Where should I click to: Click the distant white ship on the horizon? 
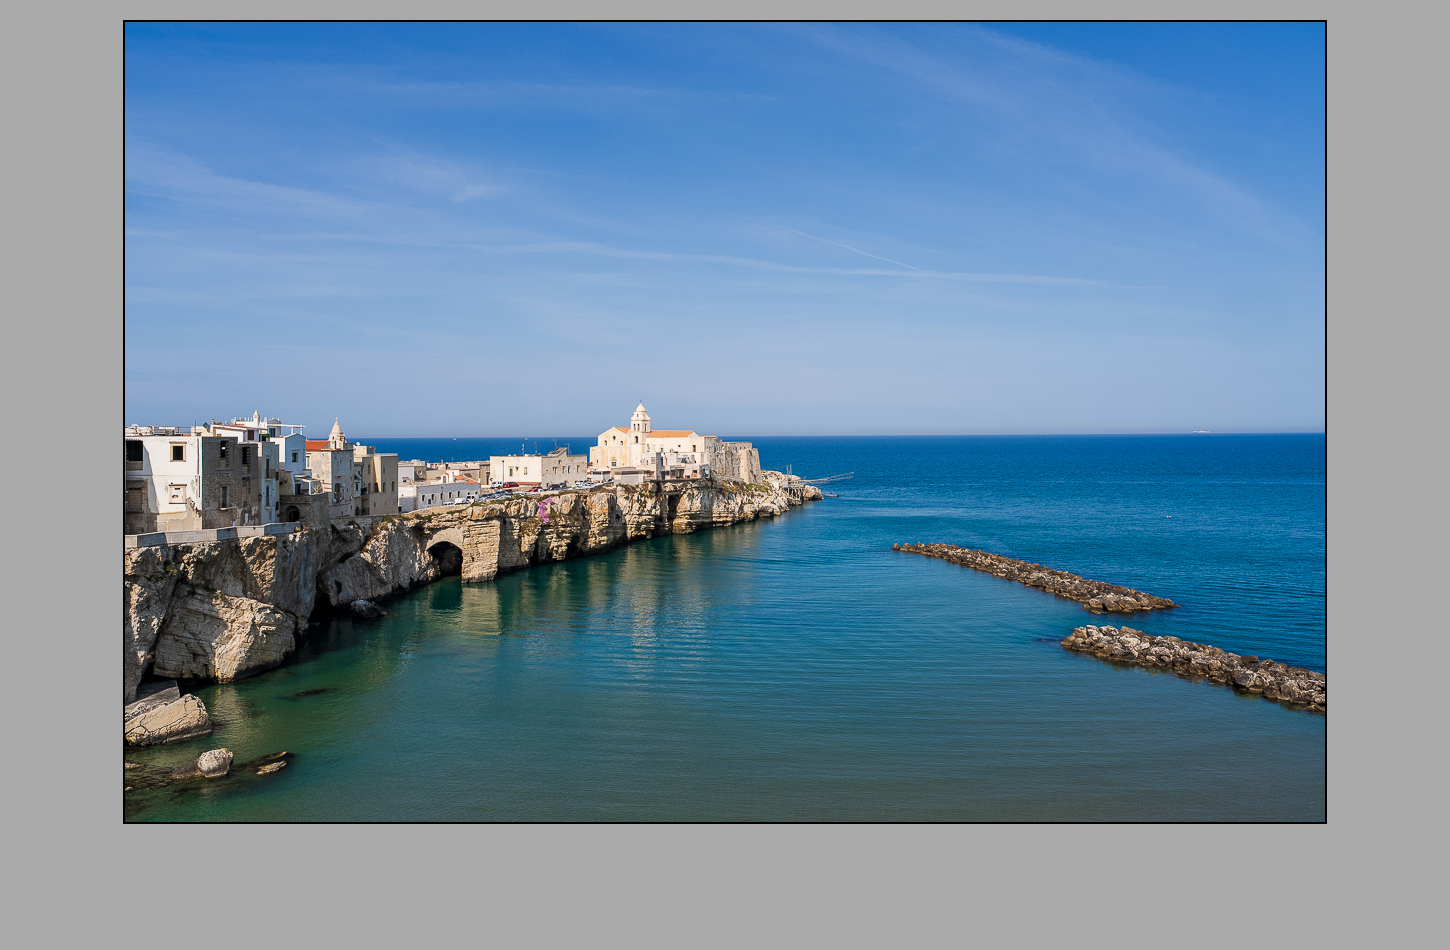1200,431
